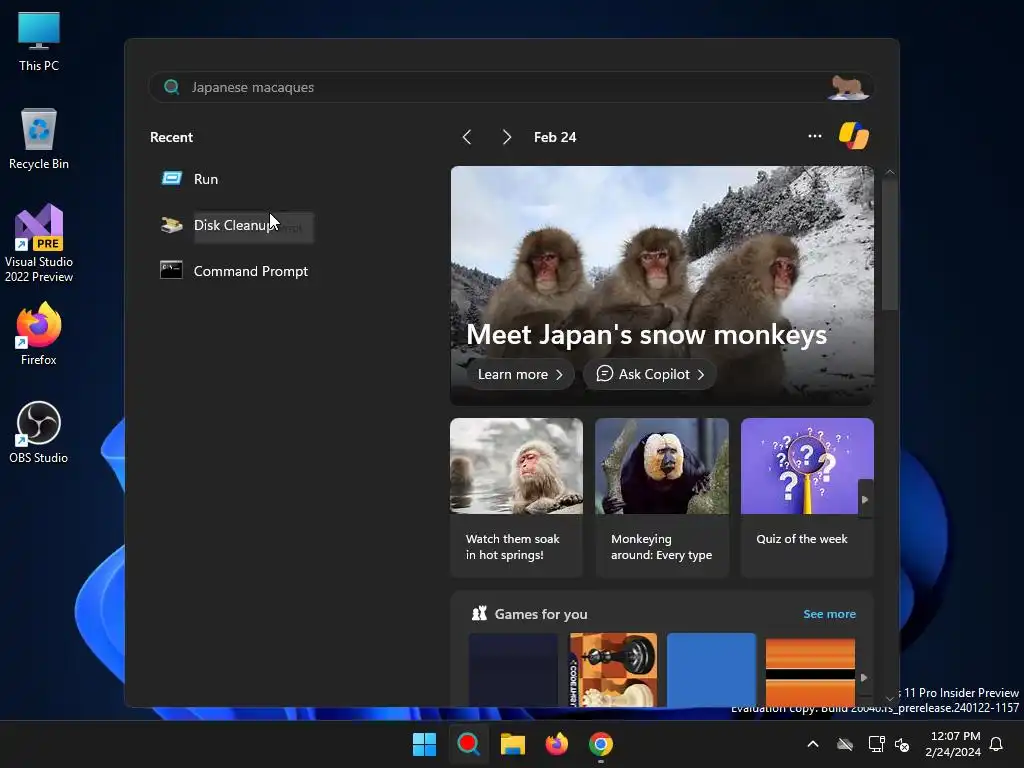
Task: Click the muted volume tray icon
Action: [x=902, y=744]
